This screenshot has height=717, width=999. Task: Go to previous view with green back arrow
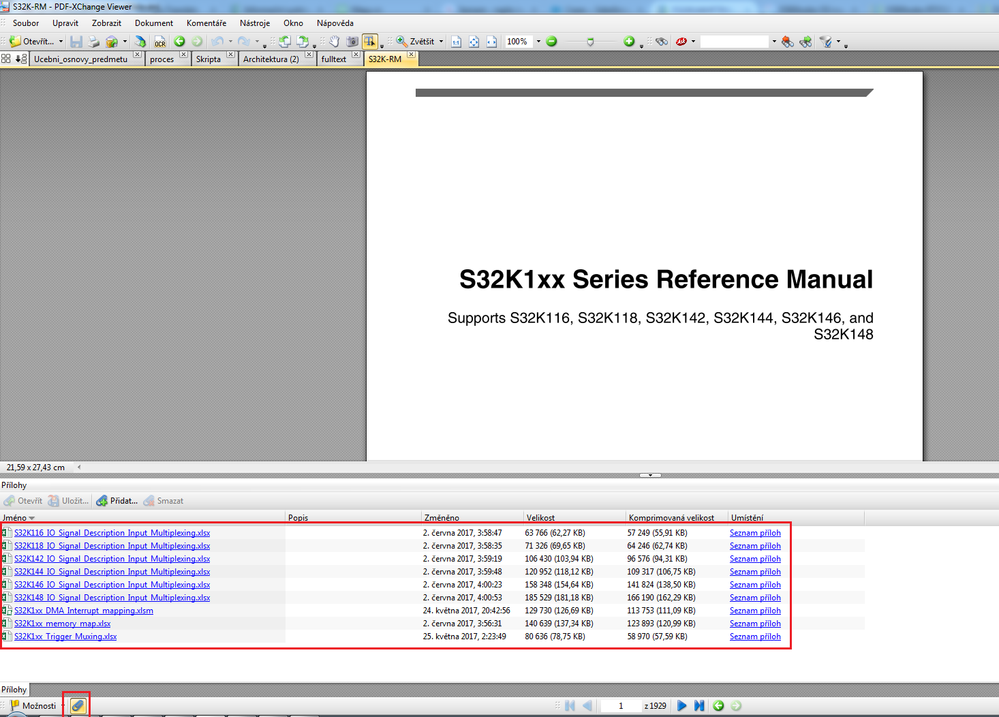click(x=180, y=41)
